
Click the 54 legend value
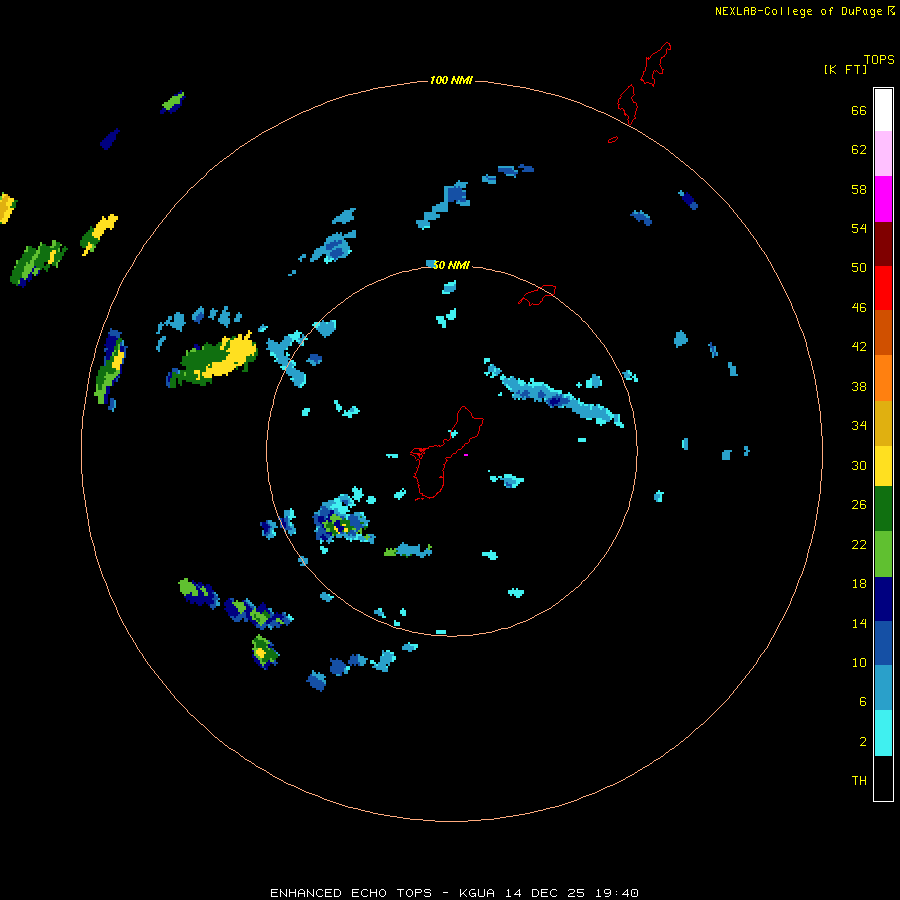pyautogui.click(x=859, y=228)
